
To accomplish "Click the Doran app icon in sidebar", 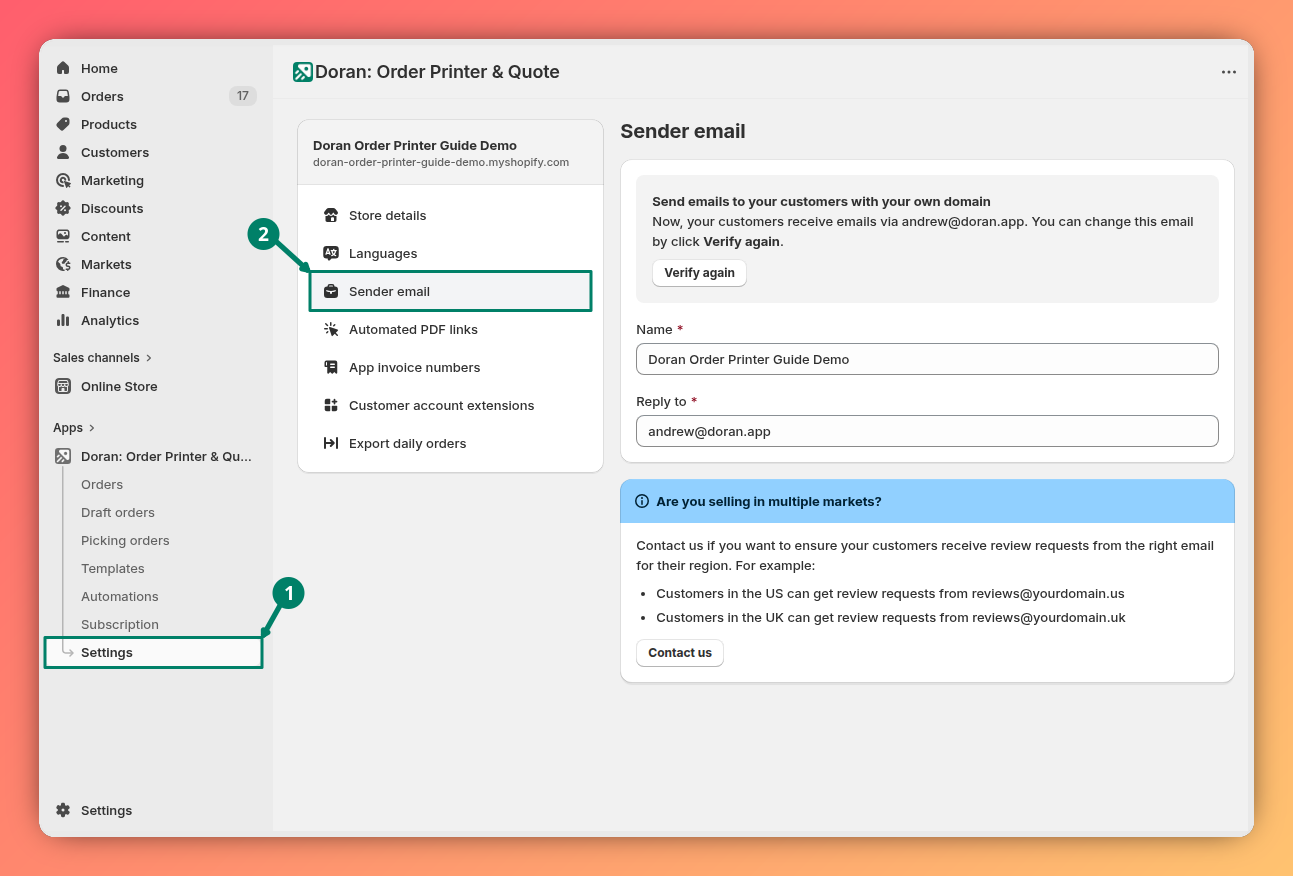I will pos(63,456).
